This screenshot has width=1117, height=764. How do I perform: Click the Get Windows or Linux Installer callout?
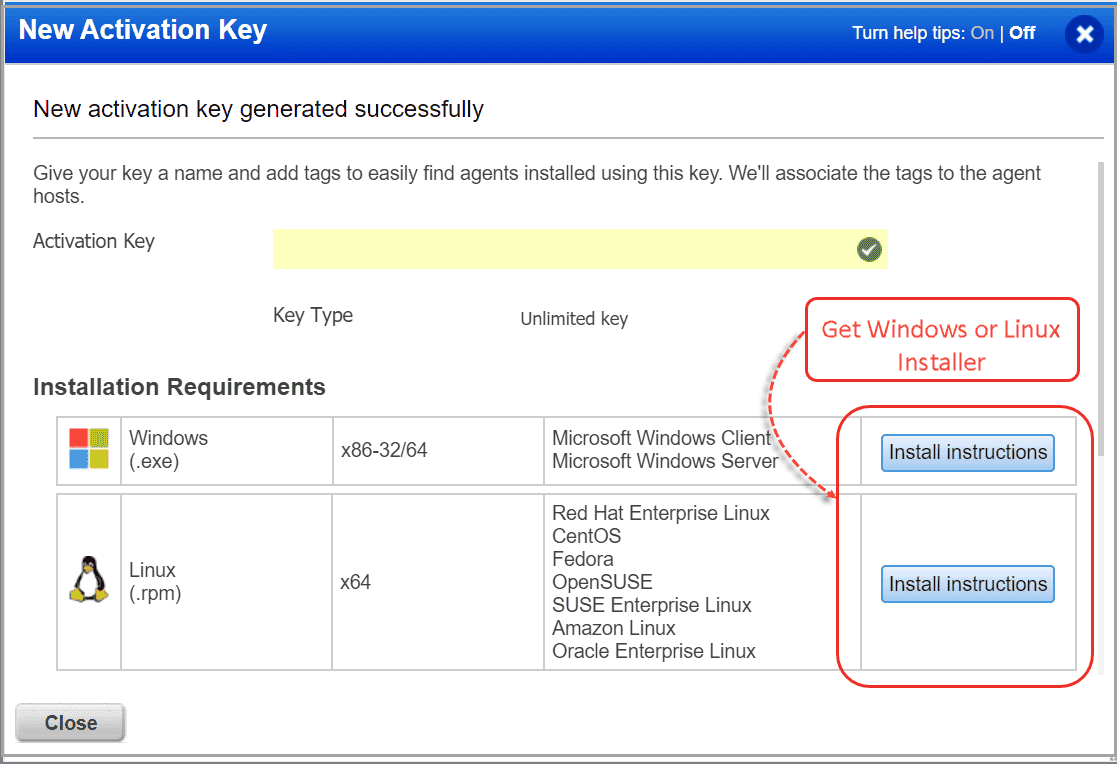[x=941, y=340]
